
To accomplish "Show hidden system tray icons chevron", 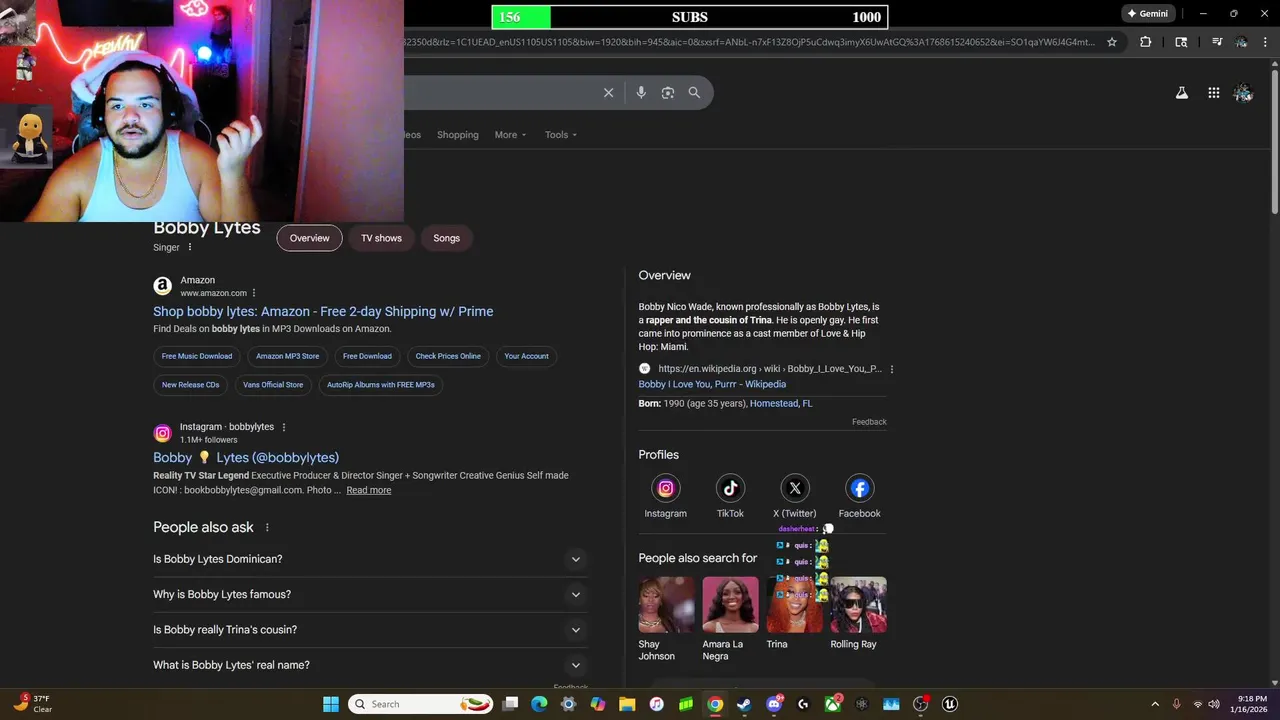I will [1155, 704].
